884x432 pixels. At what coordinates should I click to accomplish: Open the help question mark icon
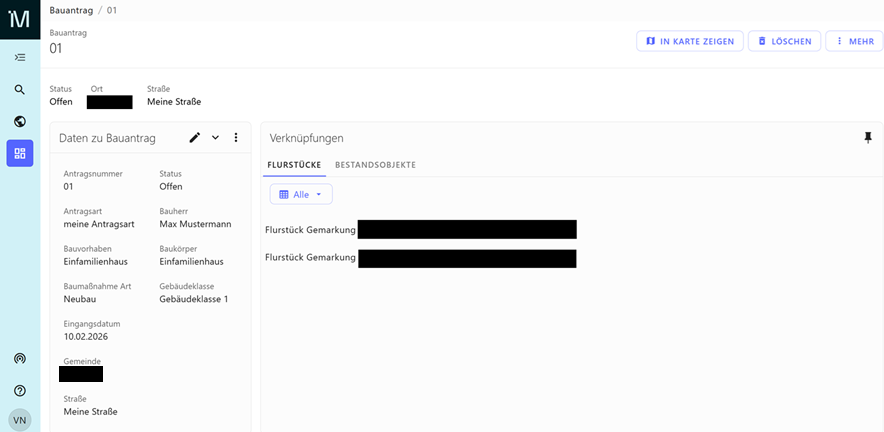tap(20, 390)
